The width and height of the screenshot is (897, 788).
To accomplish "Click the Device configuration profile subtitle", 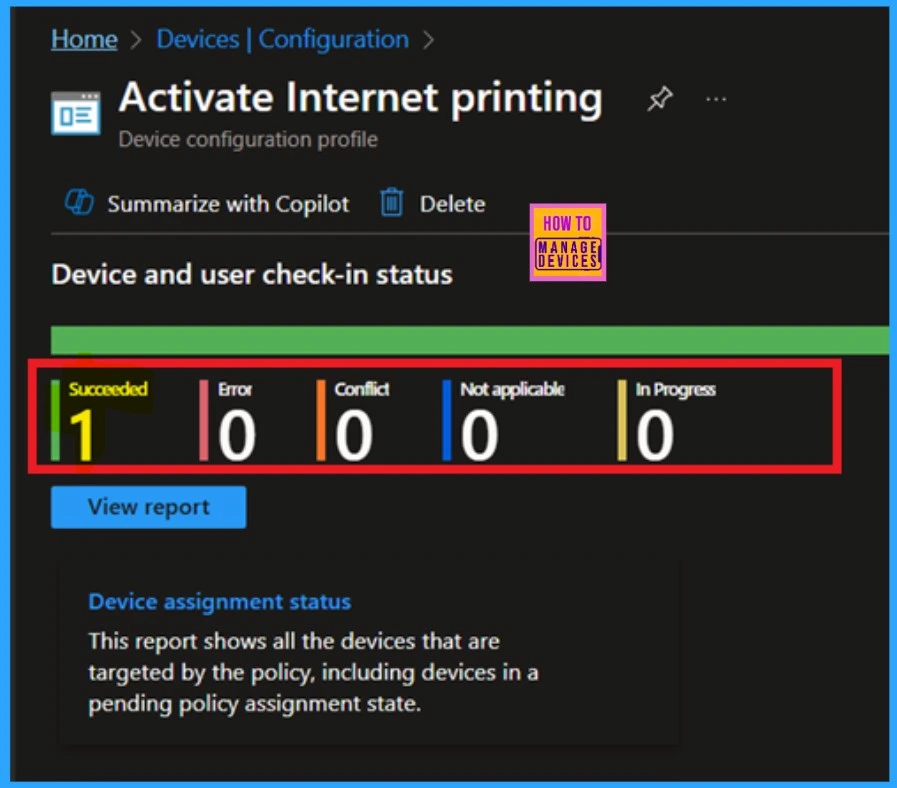I will tap(248, 140).
